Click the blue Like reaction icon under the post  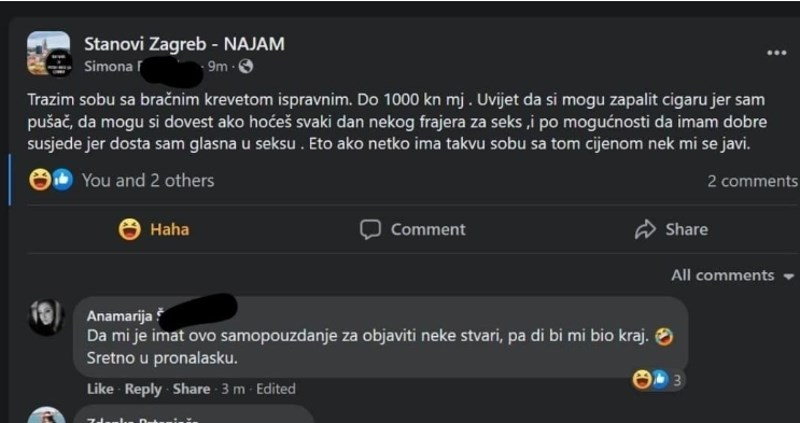click(62, 181)
